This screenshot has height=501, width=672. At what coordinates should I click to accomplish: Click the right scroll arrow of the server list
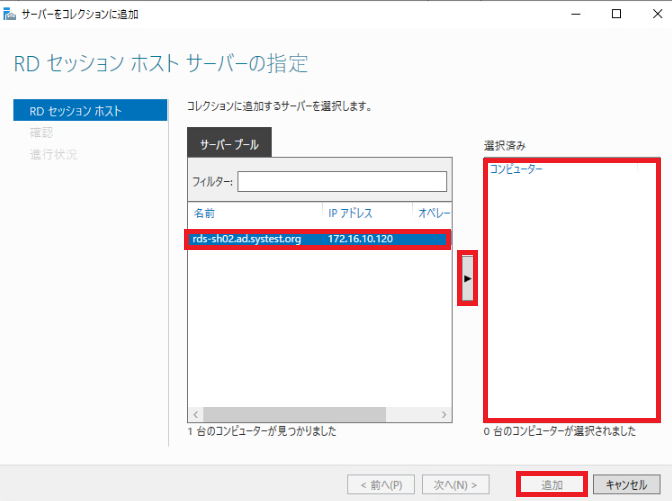point(444,414)
